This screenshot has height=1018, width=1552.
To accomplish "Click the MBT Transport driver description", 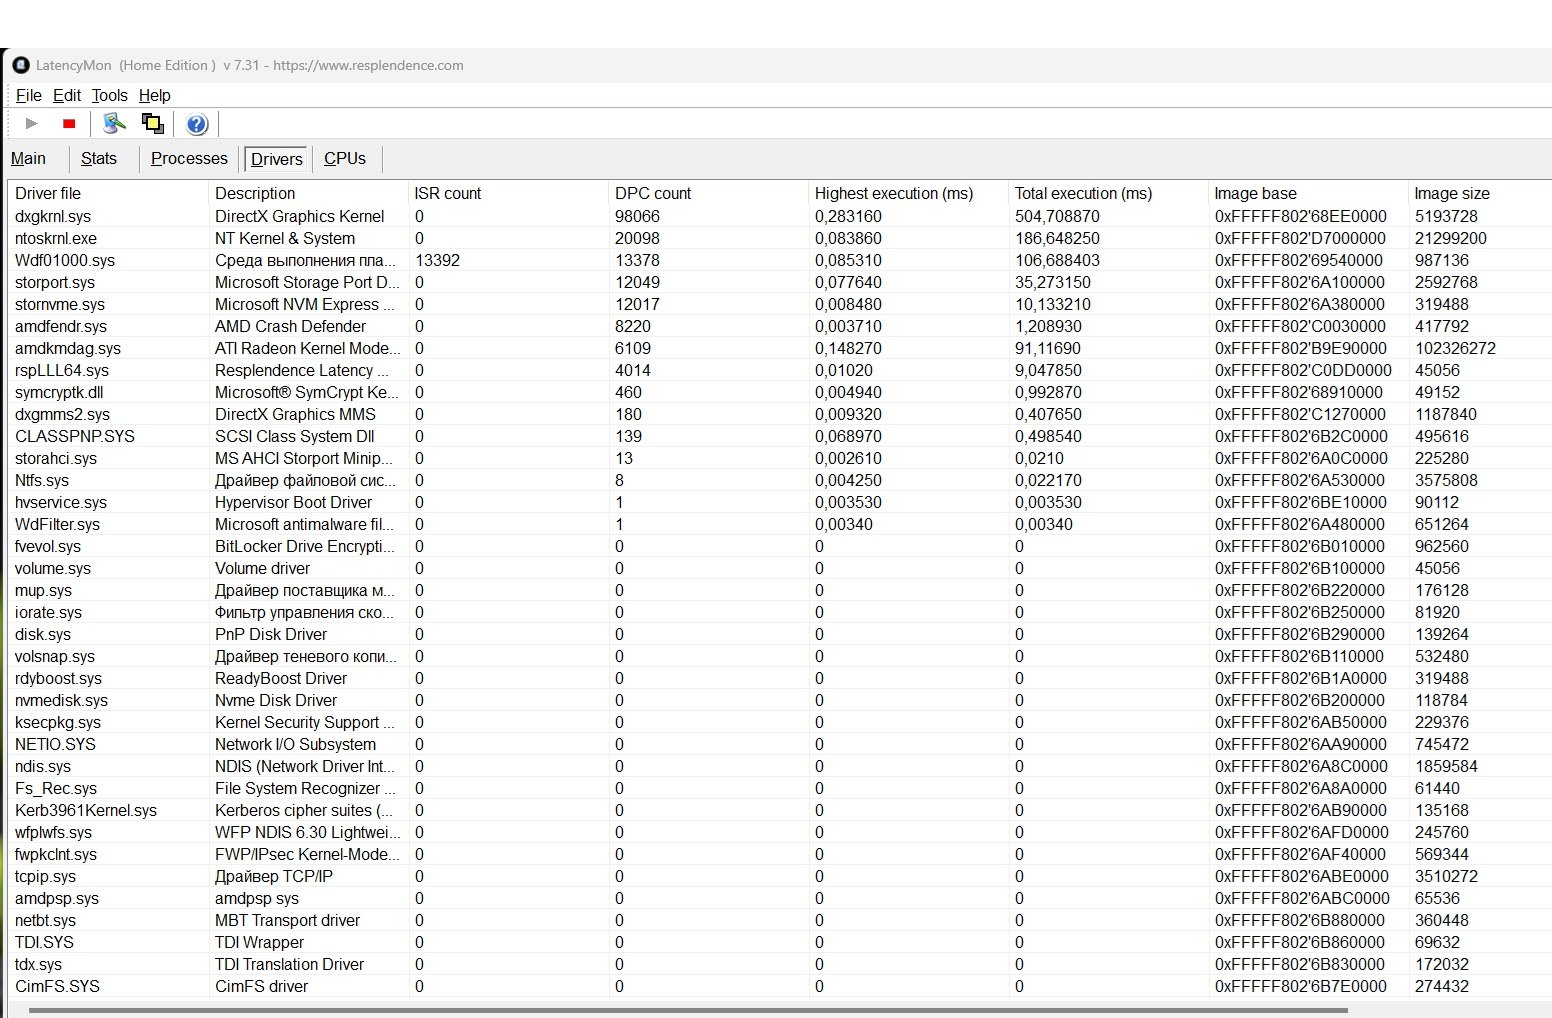I will pos(287,920).
